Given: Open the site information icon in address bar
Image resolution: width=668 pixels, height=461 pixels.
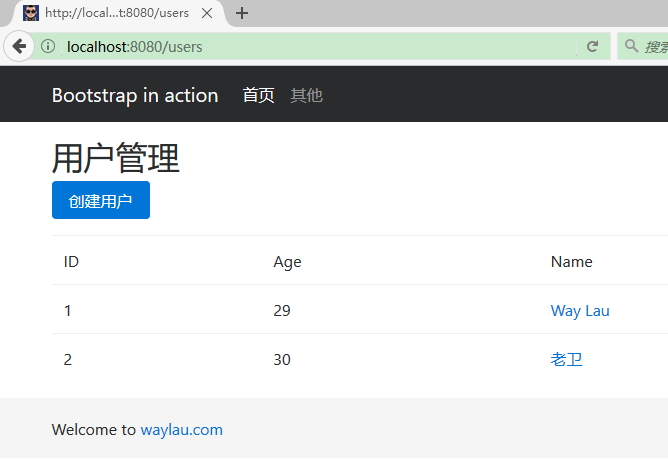Looking at the screenshot, I should pyautogui.click(x=48, y=47).
